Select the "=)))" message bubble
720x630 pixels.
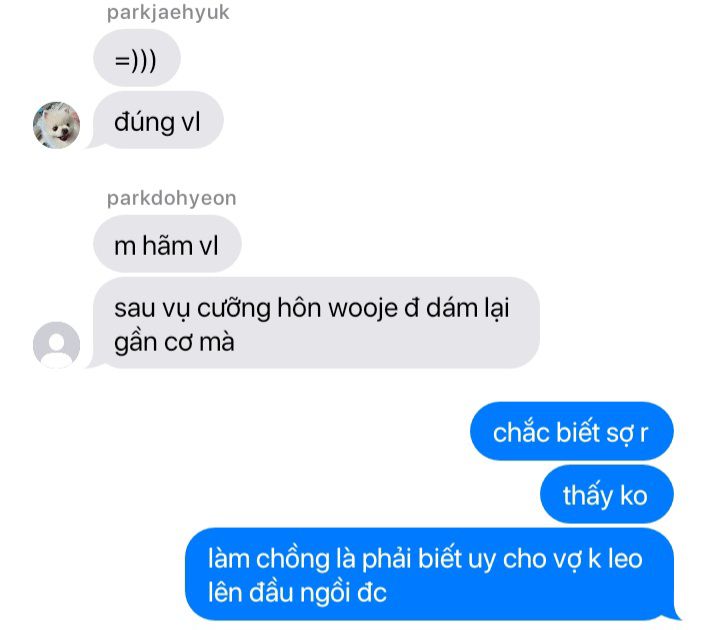coord(136,58)
